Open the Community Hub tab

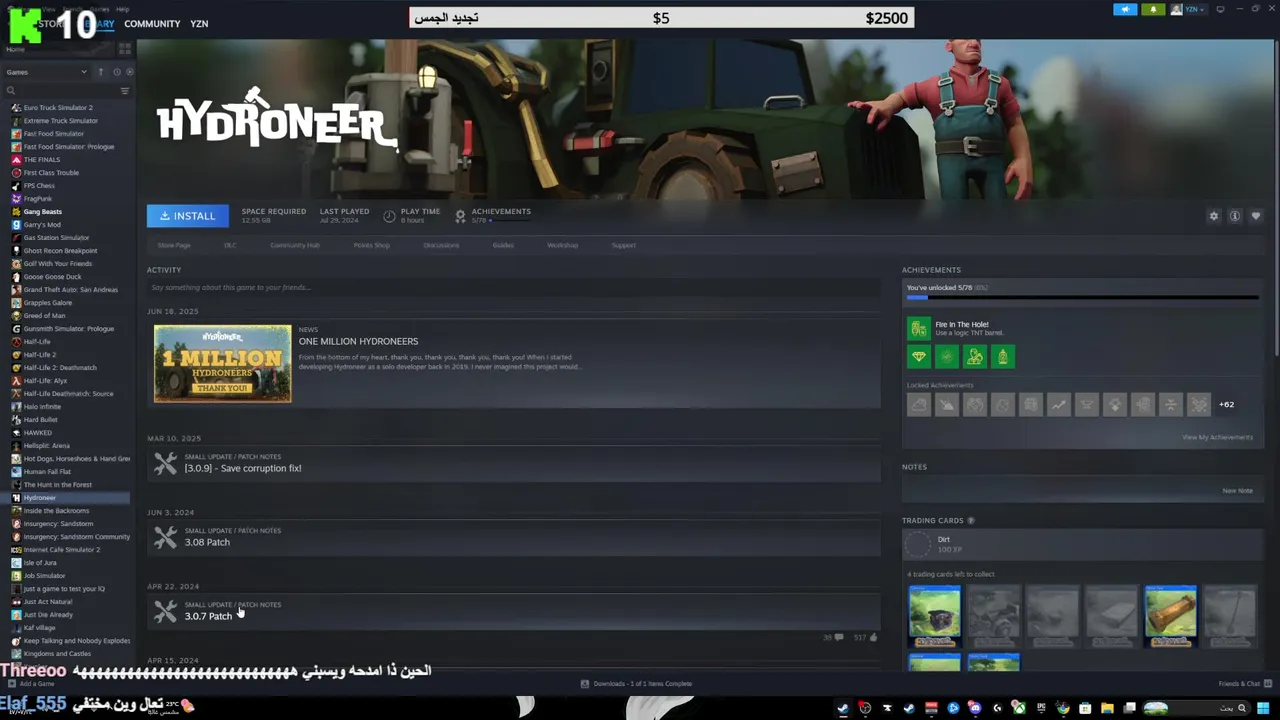point(294,245)
